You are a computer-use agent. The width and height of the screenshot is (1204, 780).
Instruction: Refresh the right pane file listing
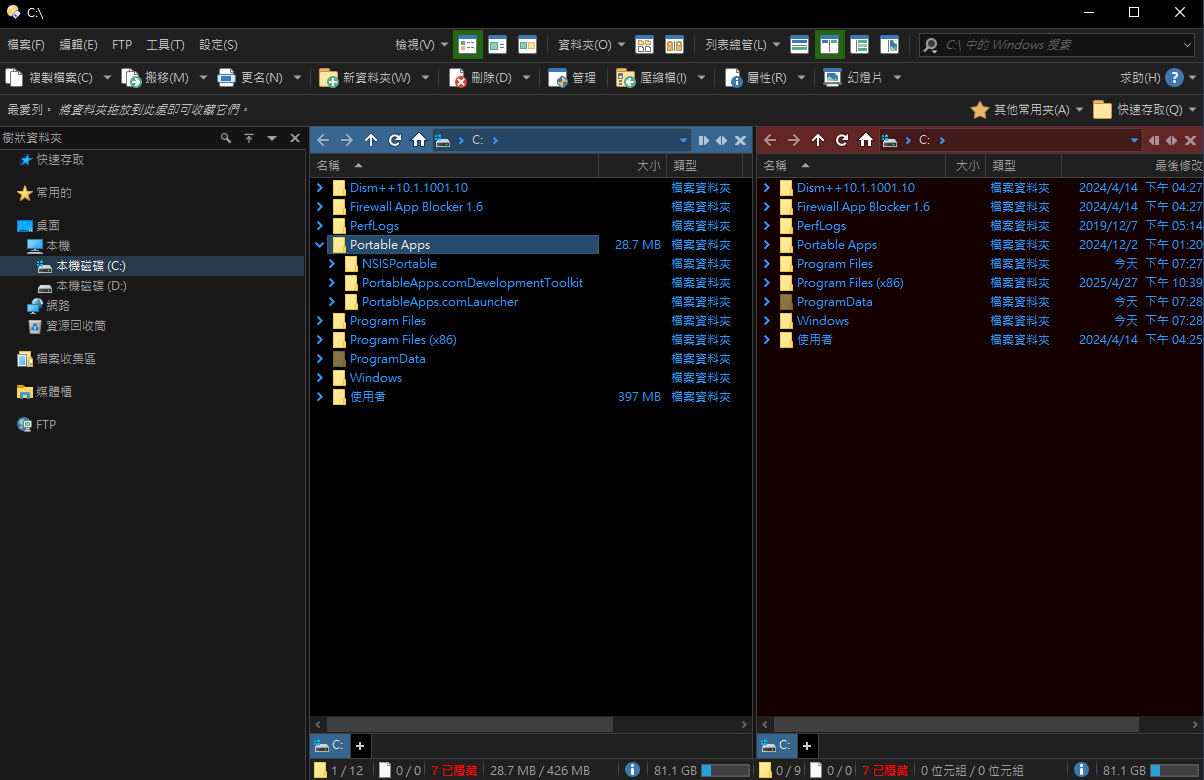click(842, 140)
